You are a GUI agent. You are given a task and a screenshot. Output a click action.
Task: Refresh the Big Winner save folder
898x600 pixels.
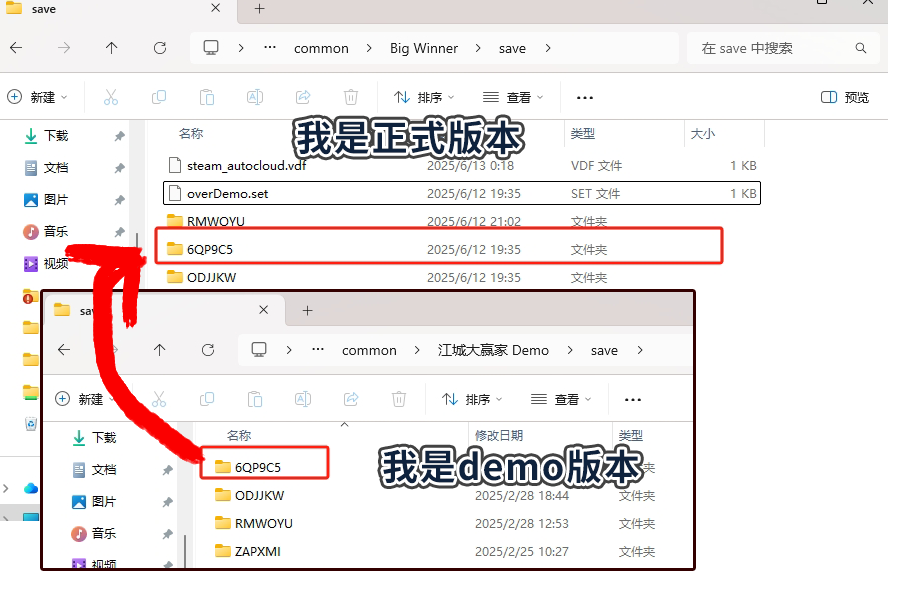pyautogui.click(x=160, y=48)
